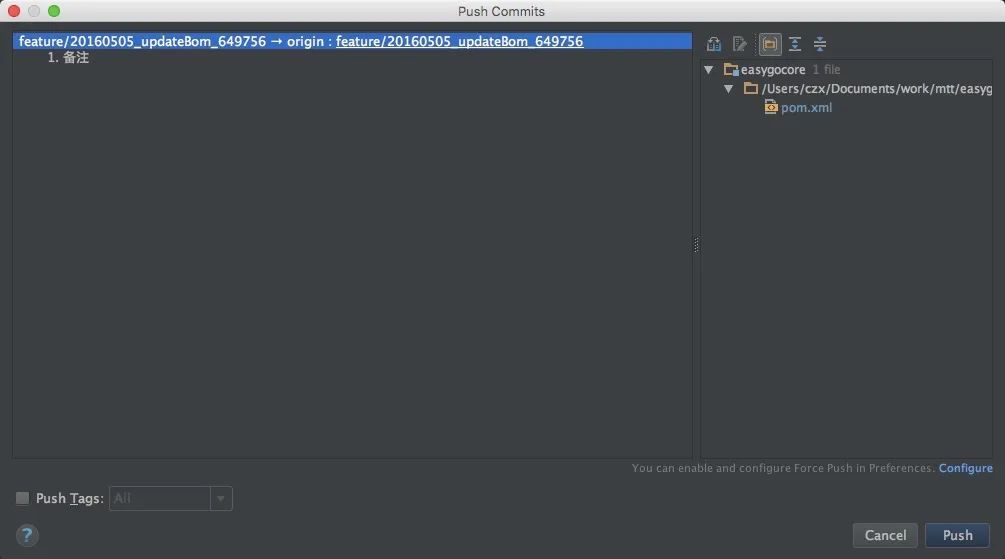Click the Expand All icon
This screenshot has width=1005, height=559.
[x=795, y=44]
